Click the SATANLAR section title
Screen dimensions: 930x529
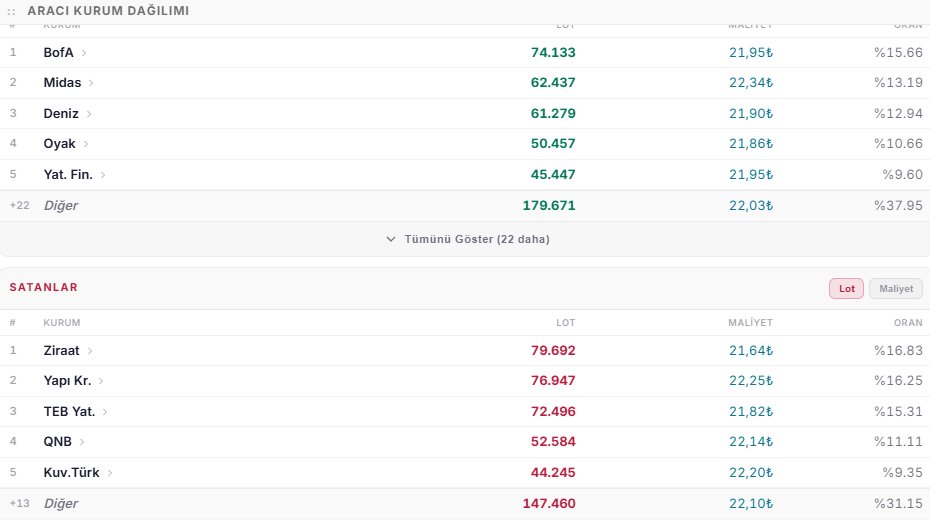43,287
